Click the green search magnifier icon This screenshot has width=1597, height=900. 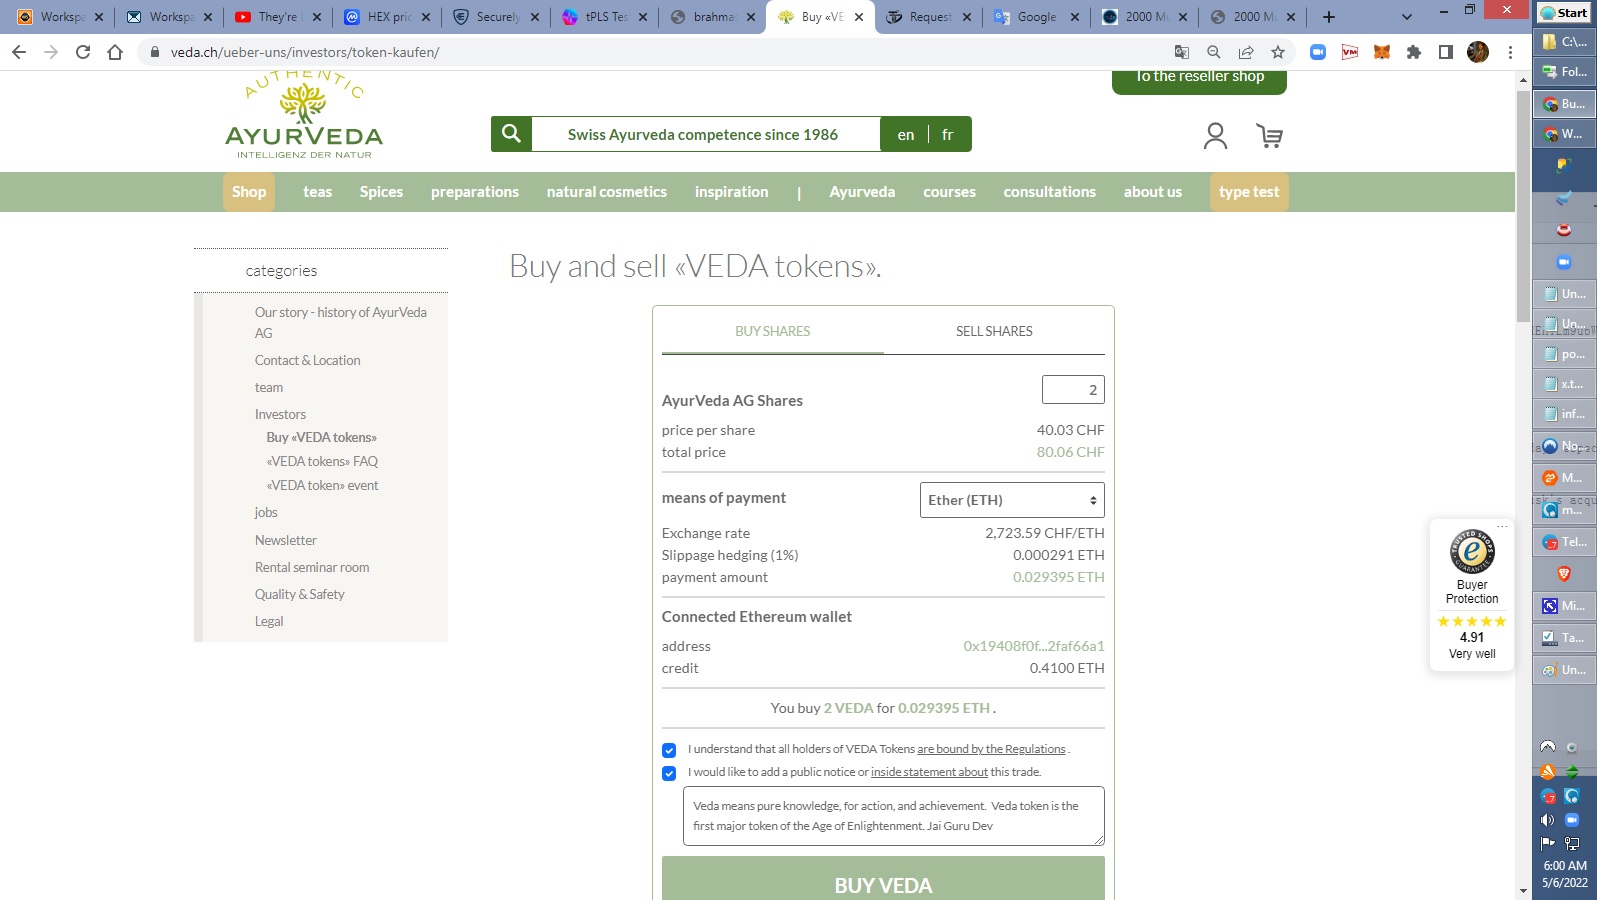point(511,134)
